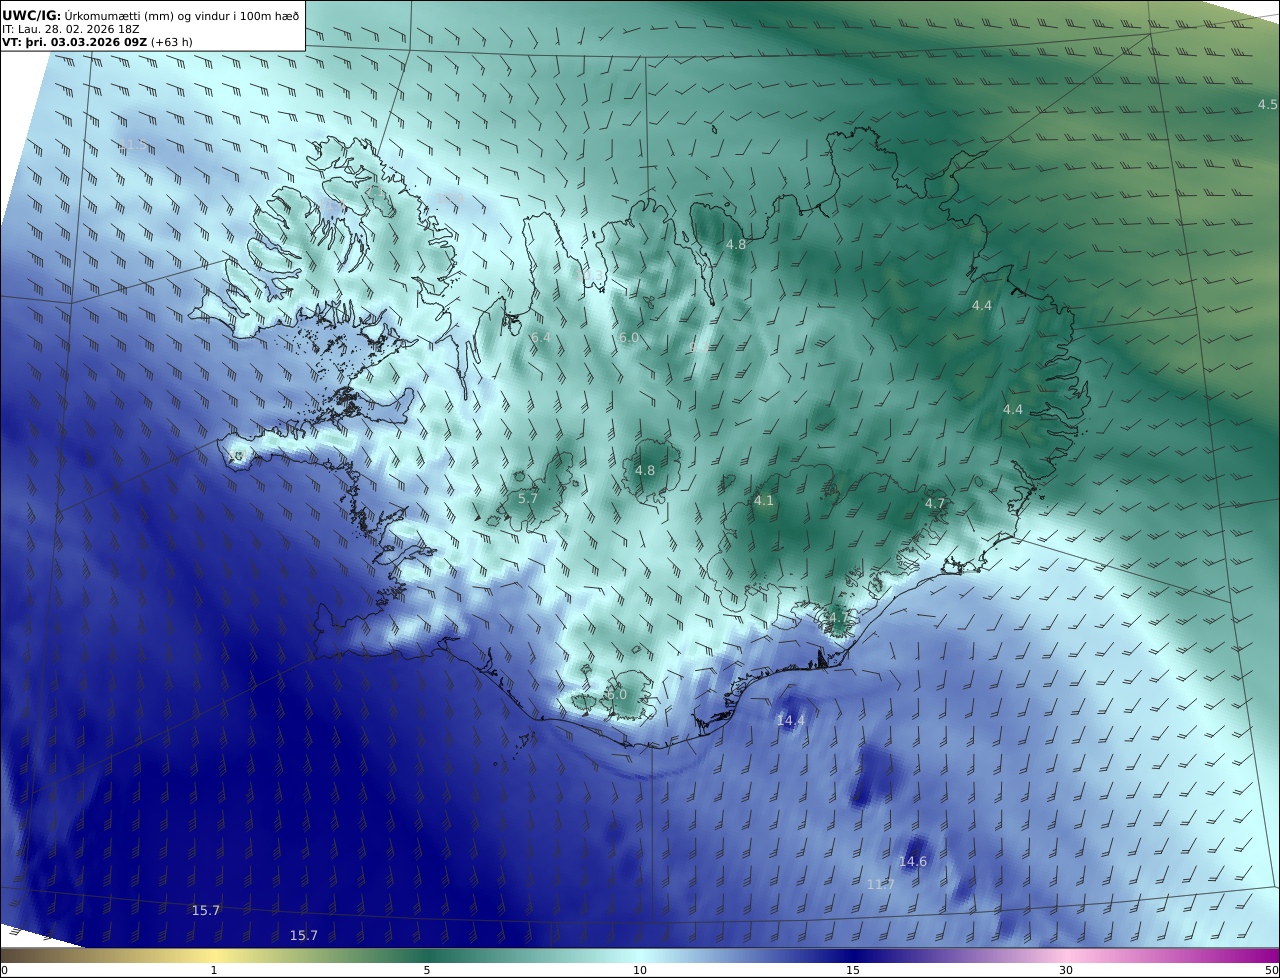1280x978 pixels.
Task: Click the 1 tick on the colour scale
Action: (x=214, y=970)
